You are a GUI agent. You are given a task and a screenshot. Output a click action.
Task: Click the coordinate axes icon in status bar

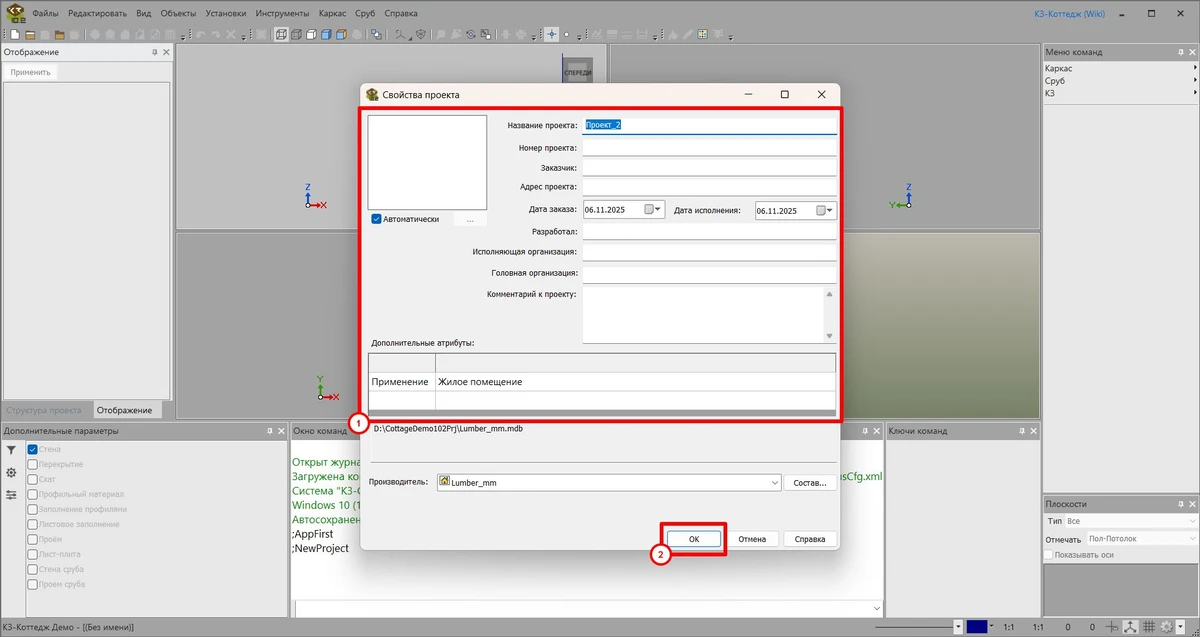(x=1129, y=627)
